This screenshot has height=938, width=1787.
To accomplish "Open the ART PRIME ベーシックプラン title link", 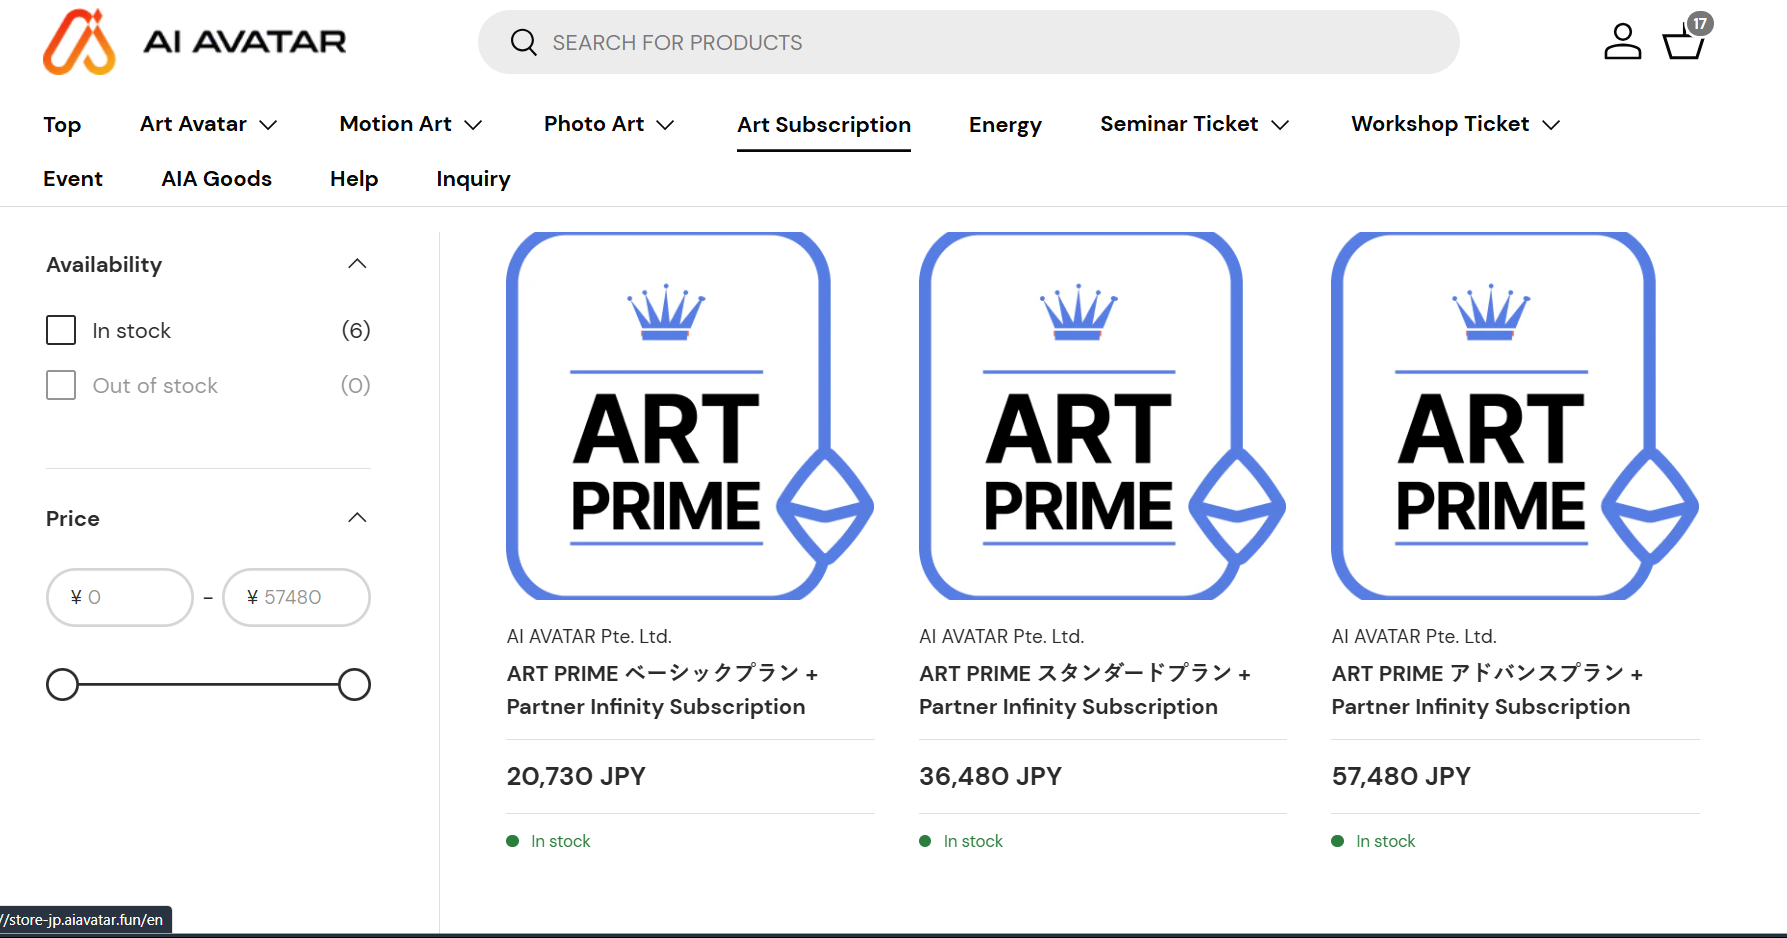I will 662,690.
